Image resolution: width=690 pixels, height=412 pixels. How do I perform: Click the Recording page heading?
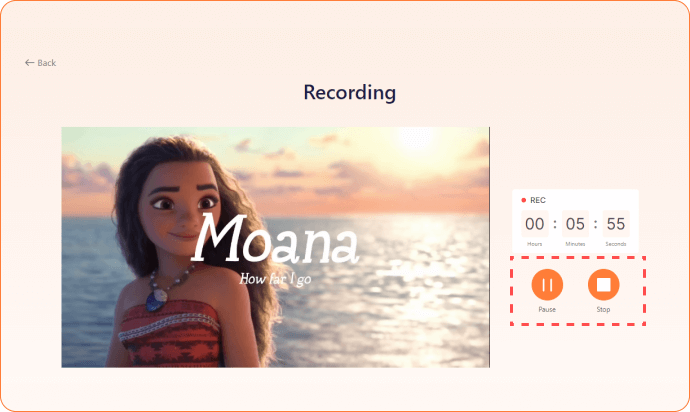point(350,92)
